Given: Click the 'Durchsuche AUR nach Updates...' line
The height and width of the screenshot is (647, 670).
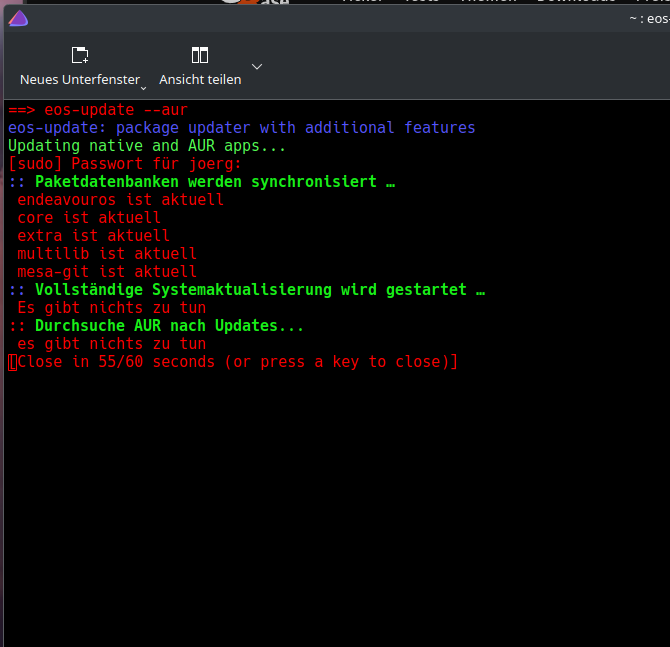Looking at the screenshot, I should point(156,326).
